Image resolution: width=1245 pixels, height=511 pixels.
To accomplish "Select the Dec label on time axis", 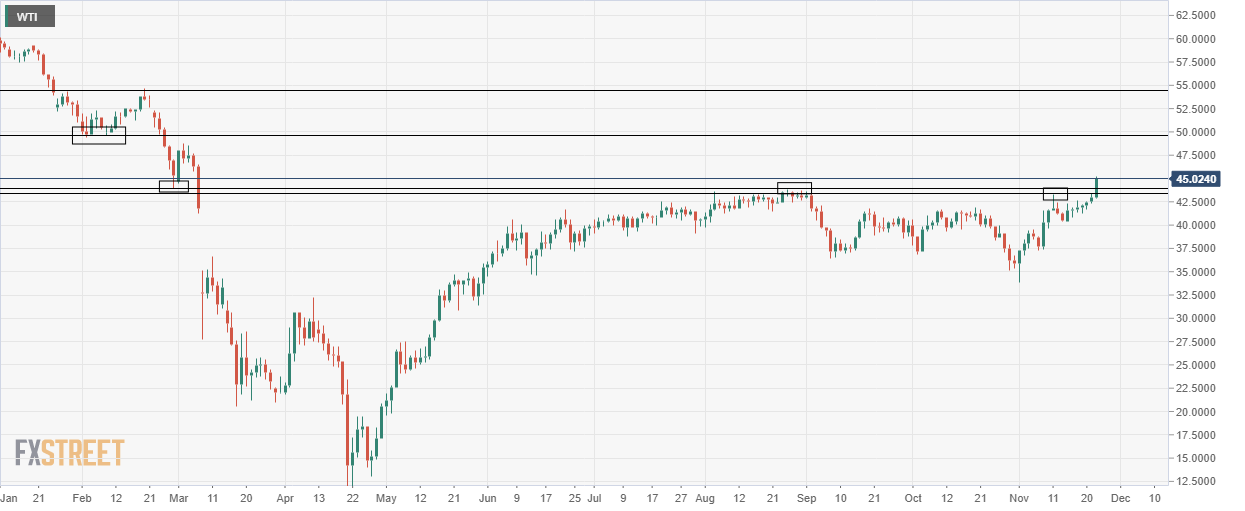I will 1121,497.
